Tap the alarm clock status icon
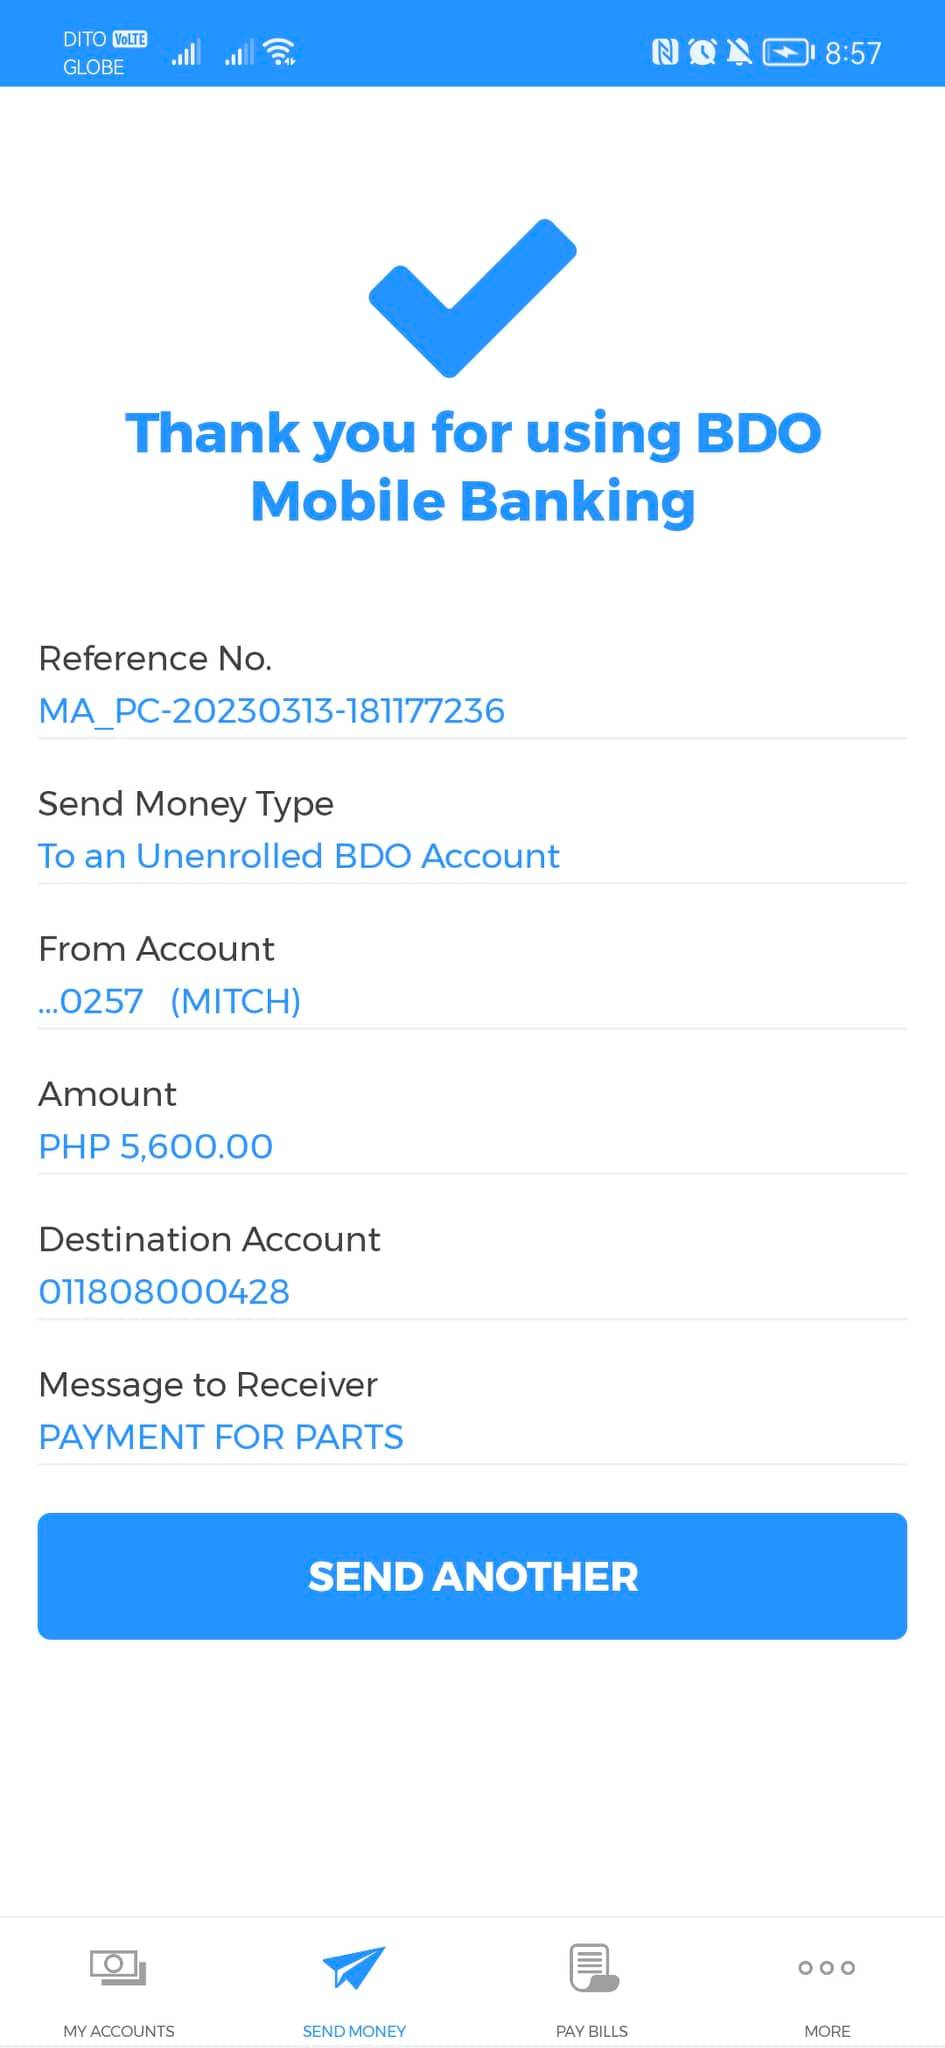 (x=702, y=52)
